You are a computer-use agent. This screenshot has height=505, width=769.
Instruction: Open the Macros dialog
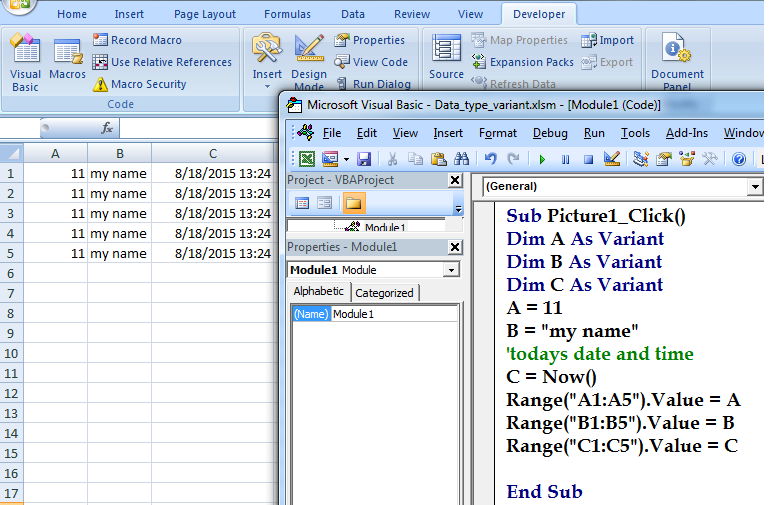click(x=67, y=59)
